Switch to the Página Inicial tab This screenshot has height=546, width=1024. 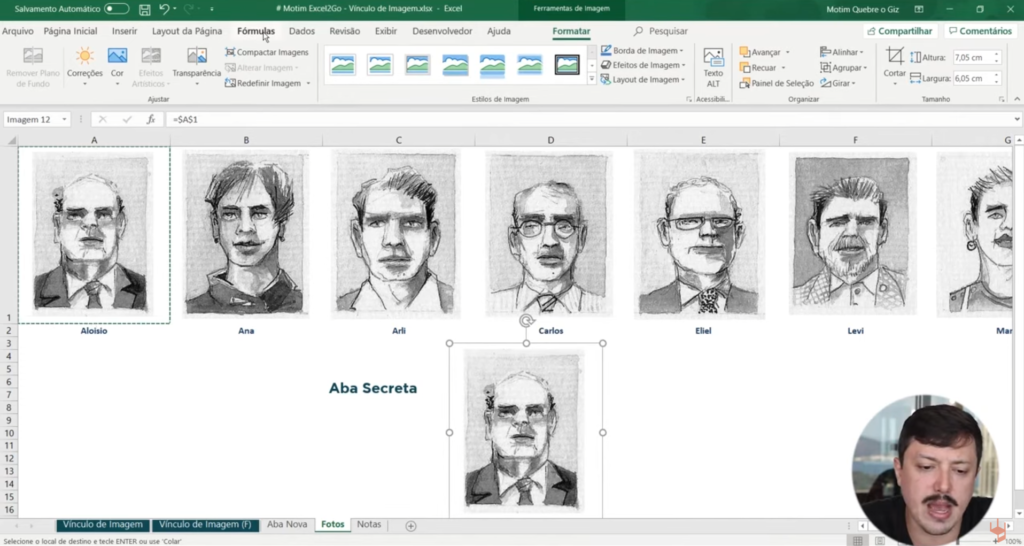click(70, 31)
